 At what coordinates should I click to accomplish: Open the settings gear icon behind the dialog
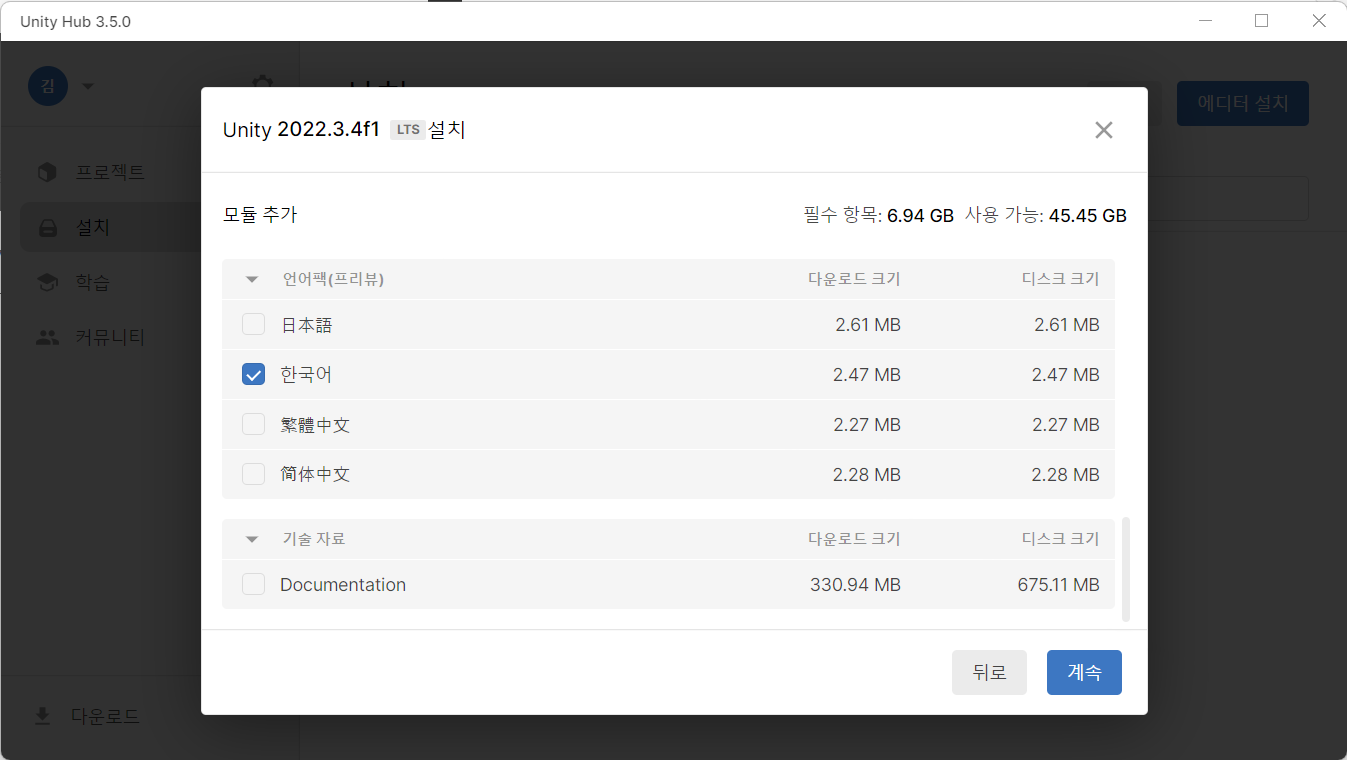(262, 84)
